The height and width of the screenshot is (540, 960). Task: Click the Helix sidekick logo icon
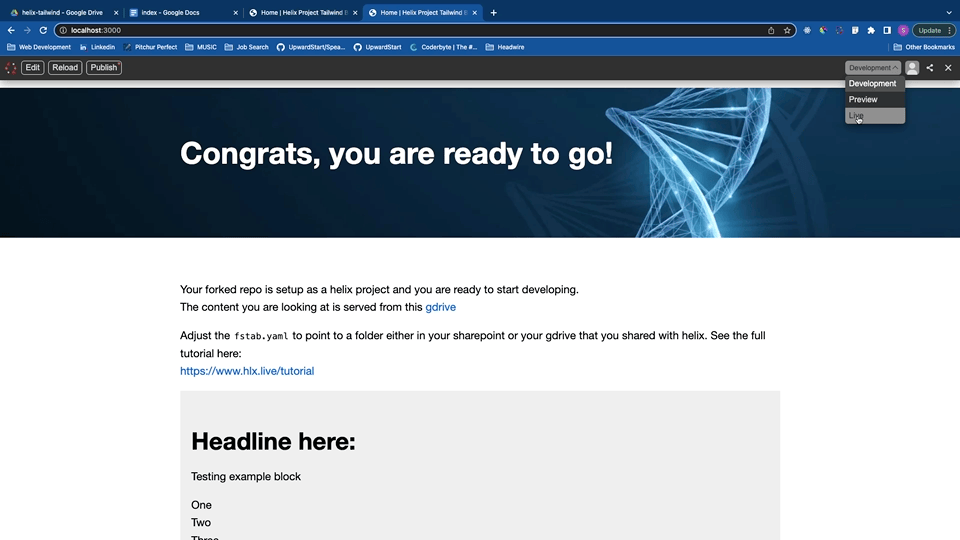pos(11,68)
